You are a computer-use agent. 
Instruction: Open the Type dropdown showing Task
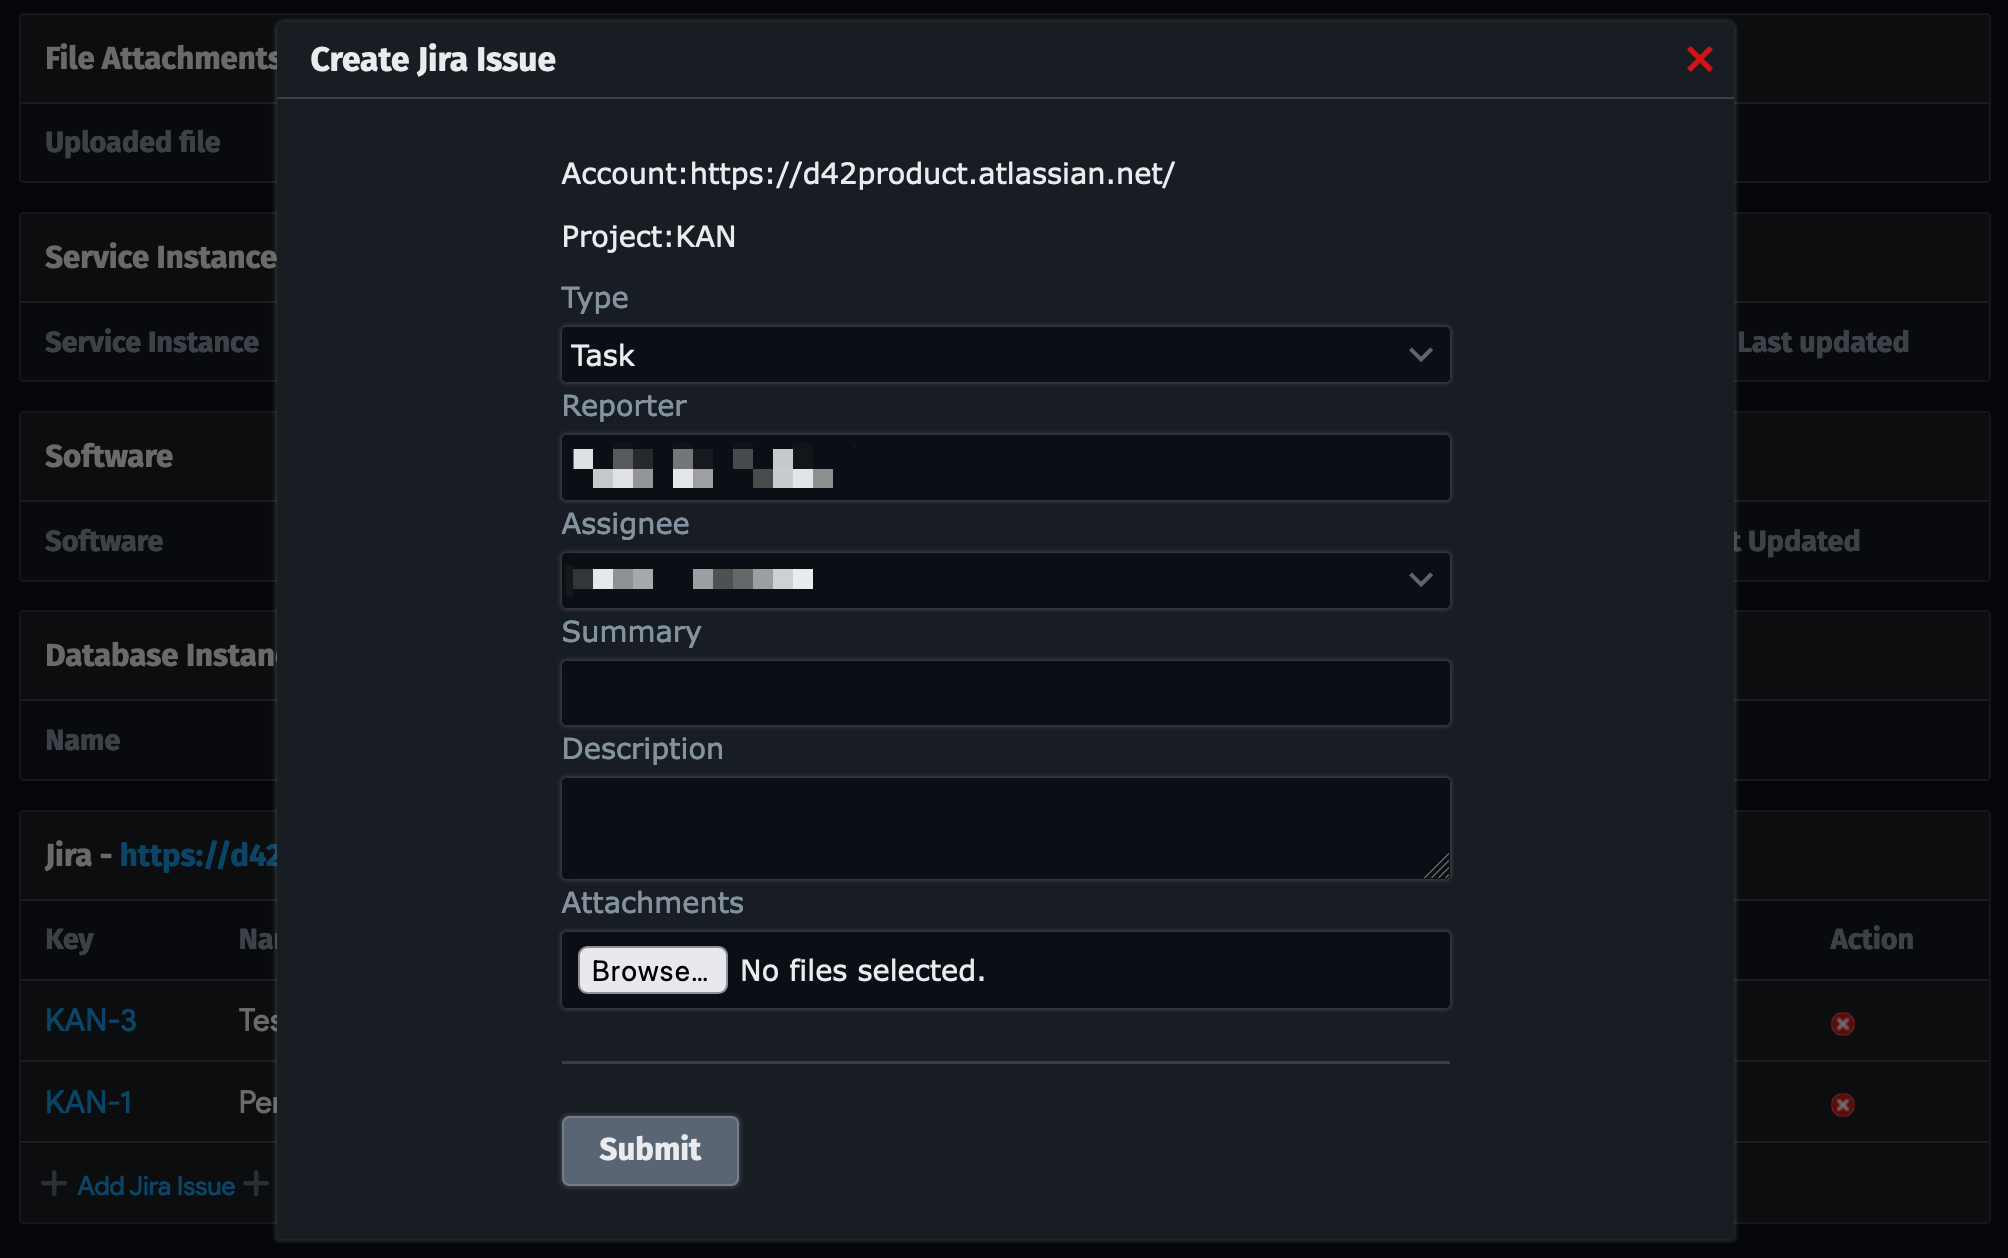point(1004,355)
